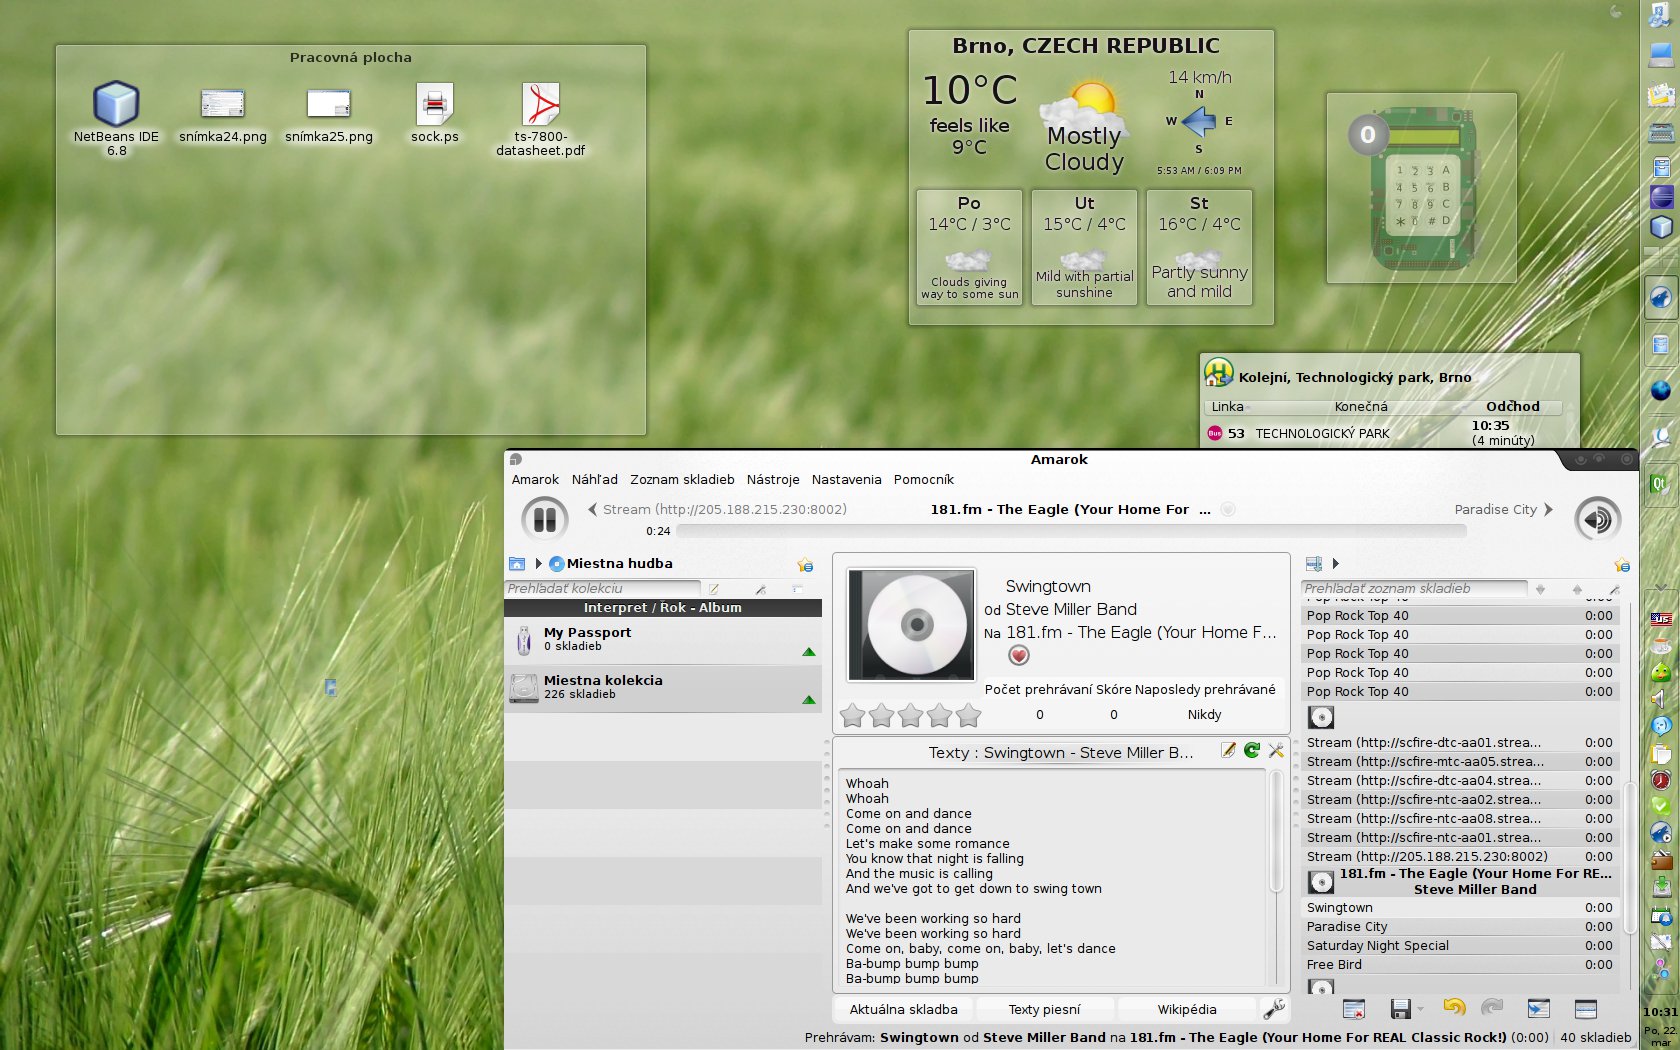1680x1050 pixels.
Task: Expand My Passport collection green arrow
Action: (x=809, y=652)
